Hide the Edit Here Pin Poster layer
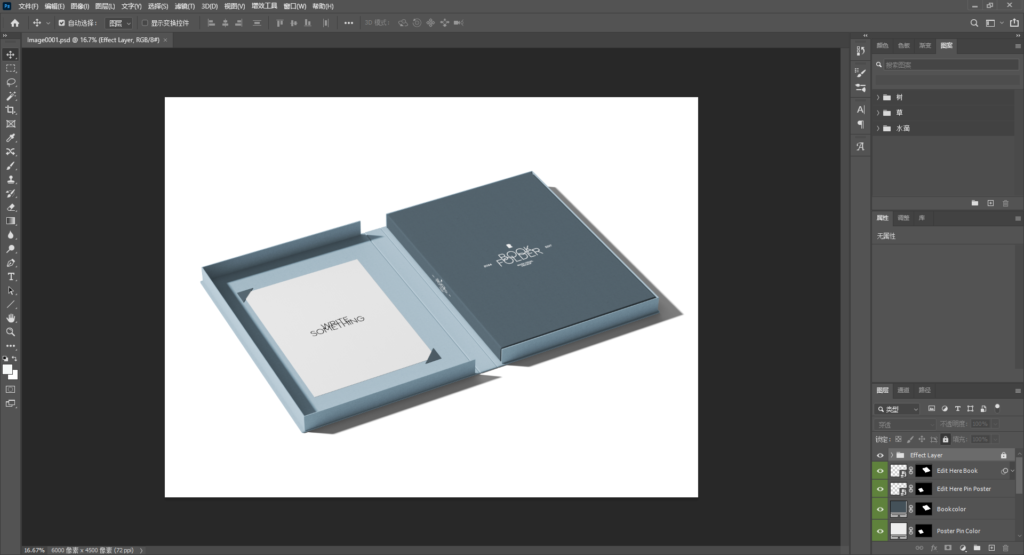Viewport: 1024px width, 555px height. tap(880, 489)
